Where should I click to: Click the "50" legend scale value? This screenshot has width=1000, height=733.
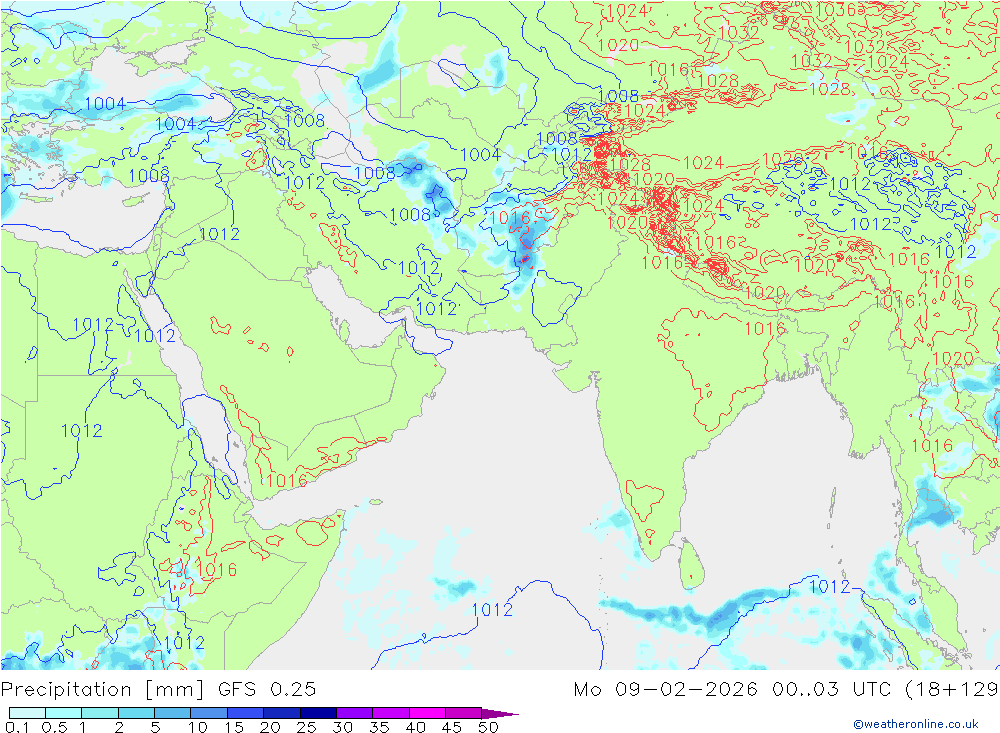489,727
